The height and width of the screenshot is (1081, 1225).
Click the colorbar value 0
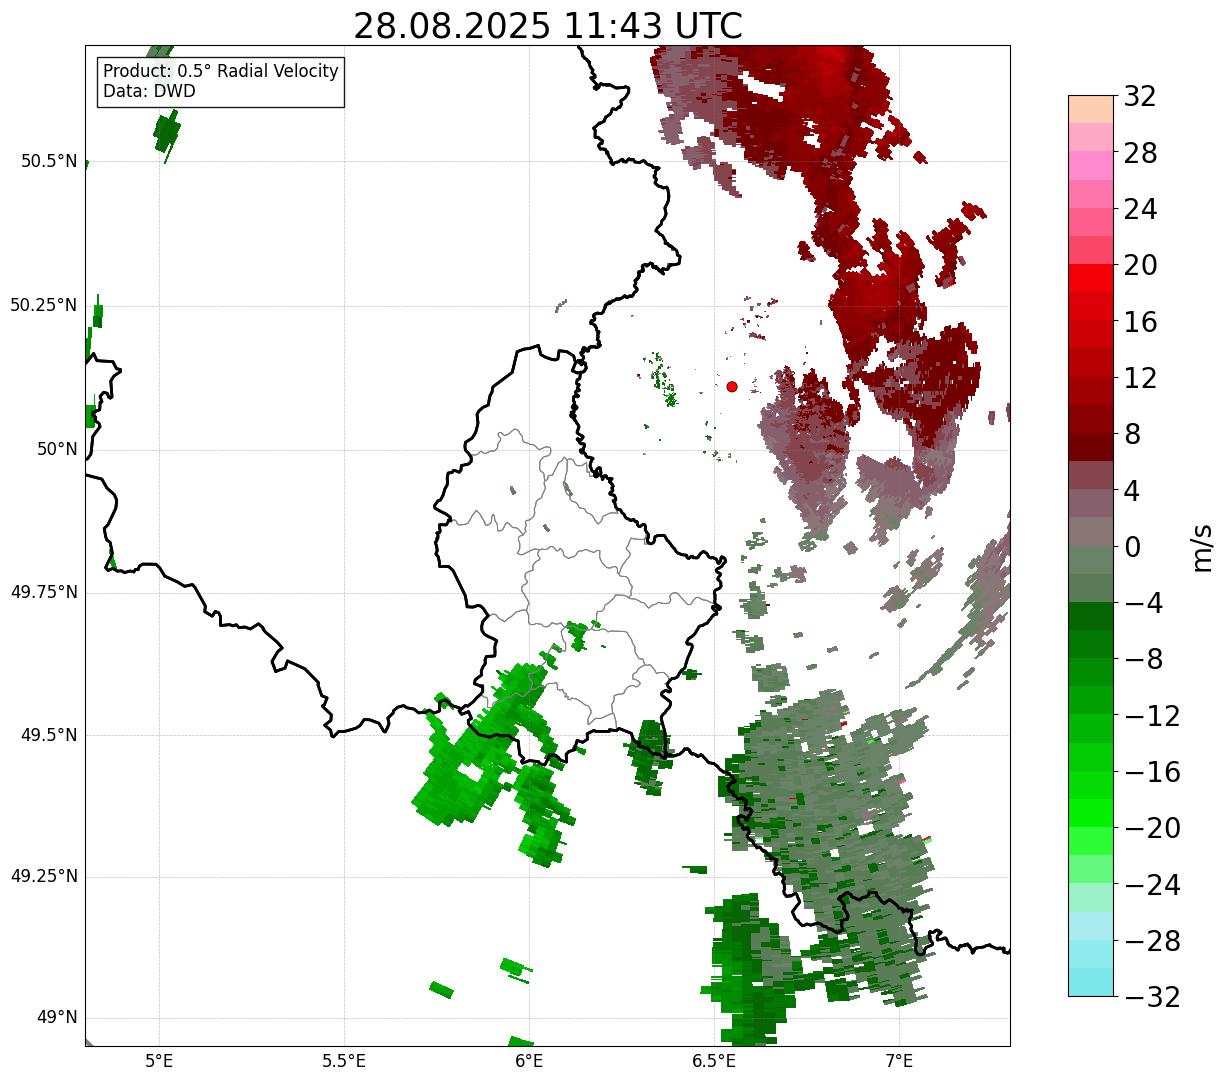tap(1133, 547)
